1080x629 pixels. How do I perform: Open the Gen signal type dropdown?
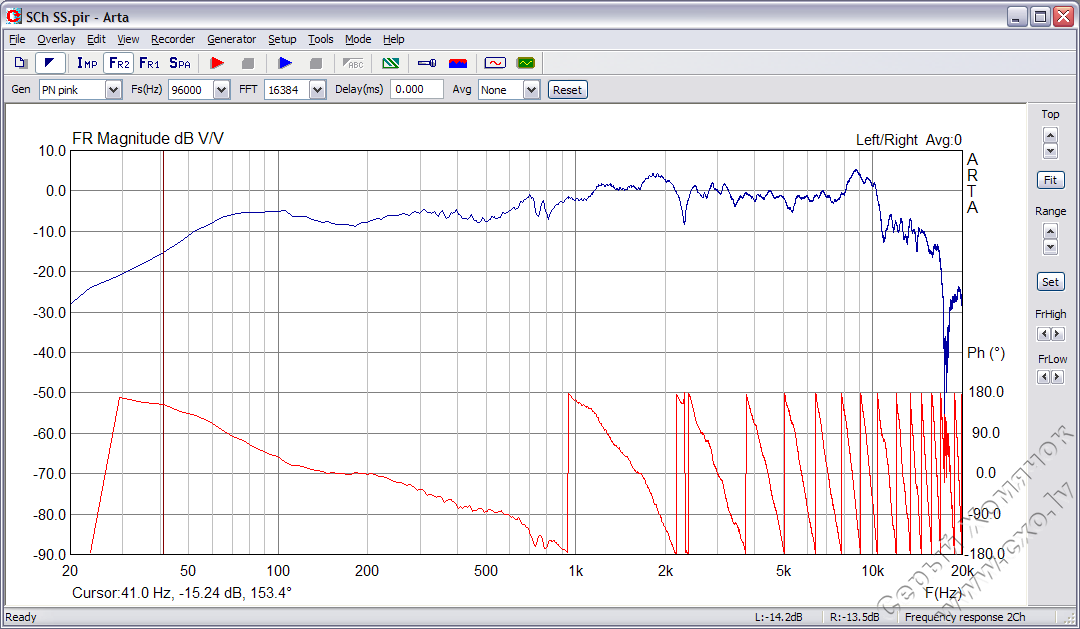114,90
